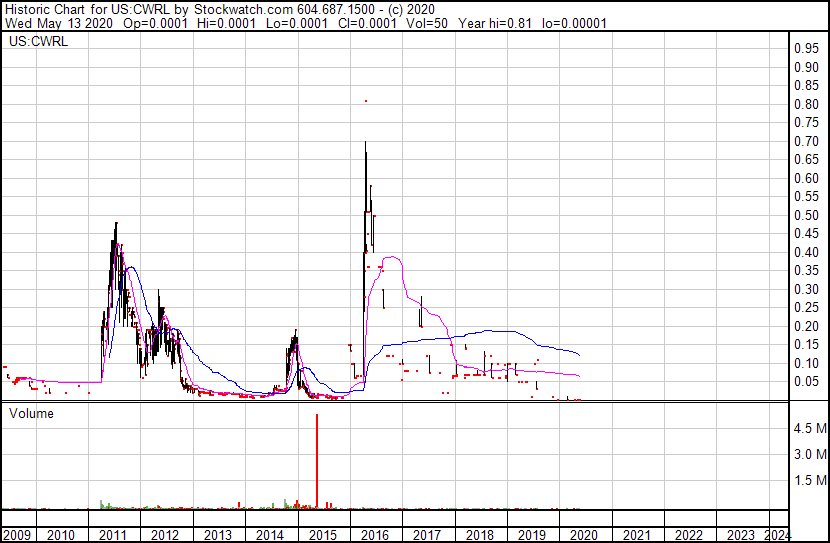Click the 2013 year label on the axis
The height and width of the screenshot is (543, 830).
pos(218,535)
